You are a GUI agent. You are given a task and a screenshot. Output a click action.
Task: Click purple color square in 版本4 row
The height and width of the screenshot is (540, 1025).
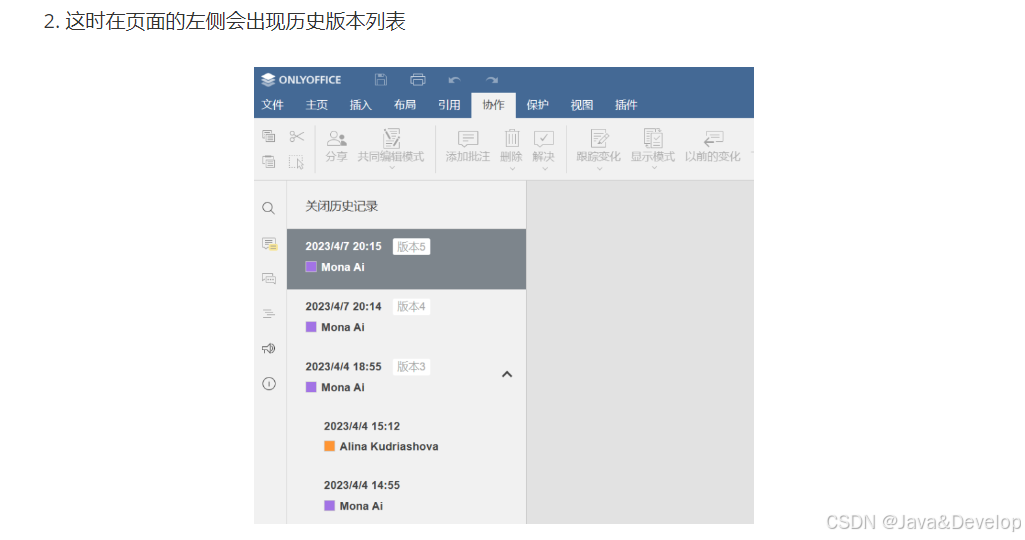(x=311, y=327)
